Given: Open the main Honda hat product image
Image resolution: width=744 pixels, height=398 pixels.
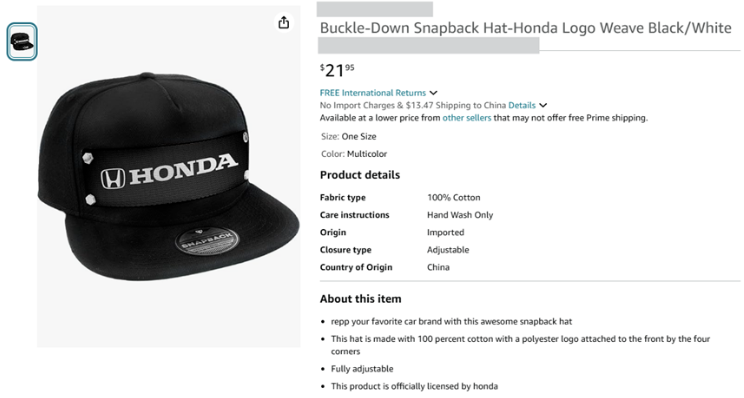Looking at the screenshot, I should pos(168,176).
